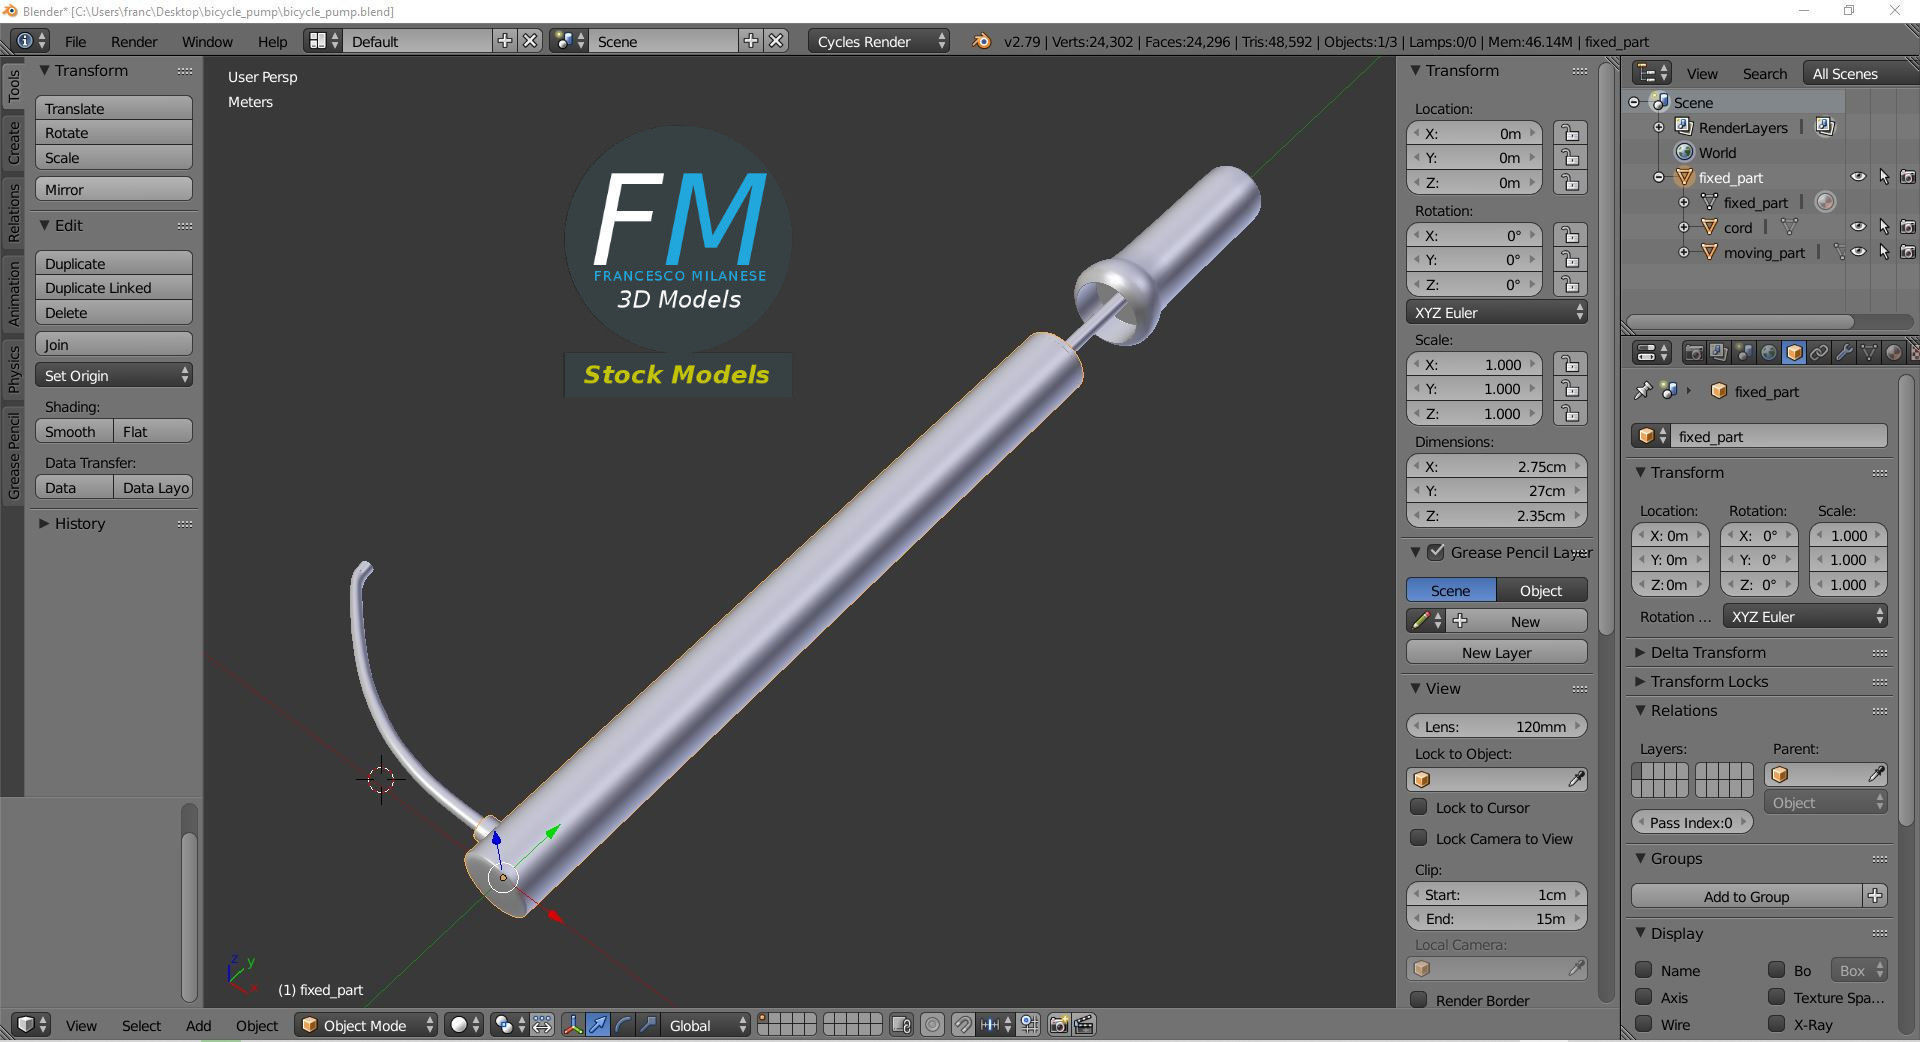Expand the moving_part item in the outliner

(x=1684, y=252)
